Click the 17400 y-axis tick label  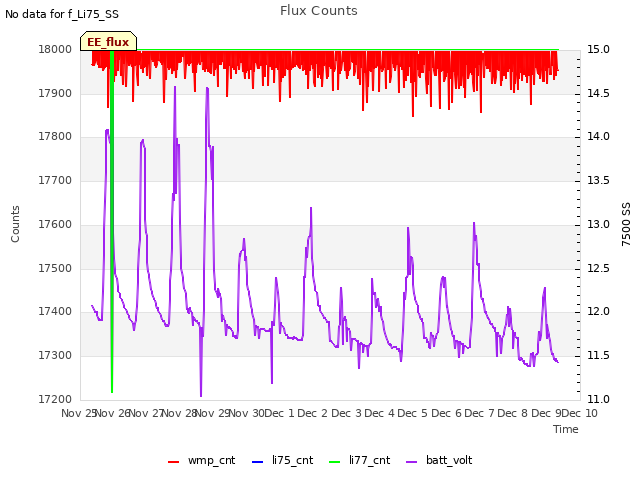[55, 312]
